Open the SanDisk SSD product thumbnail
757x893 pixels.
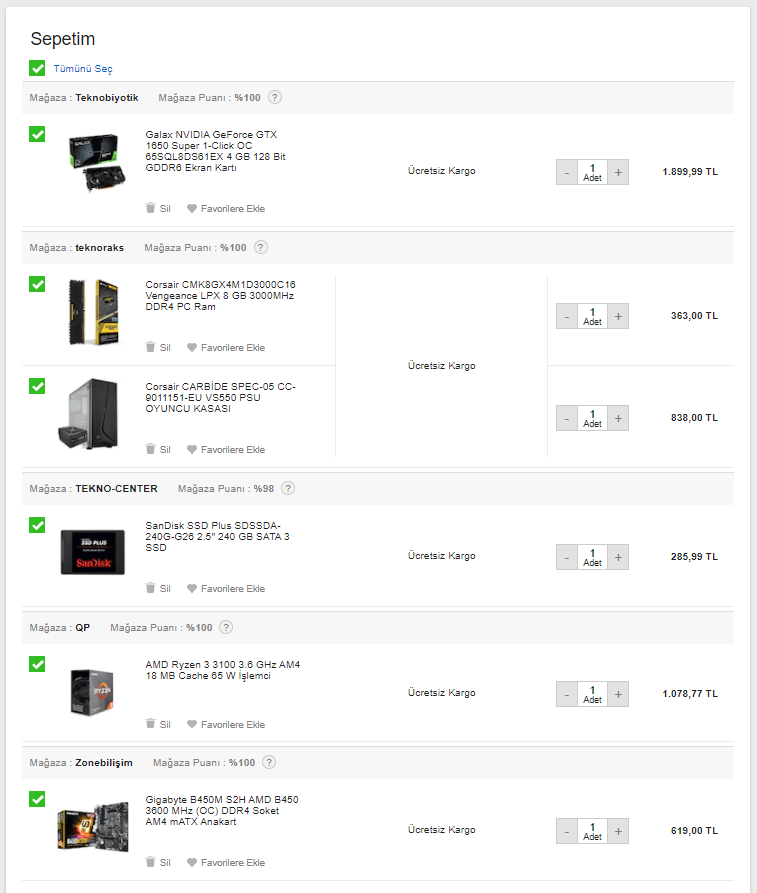pos(93,552)
